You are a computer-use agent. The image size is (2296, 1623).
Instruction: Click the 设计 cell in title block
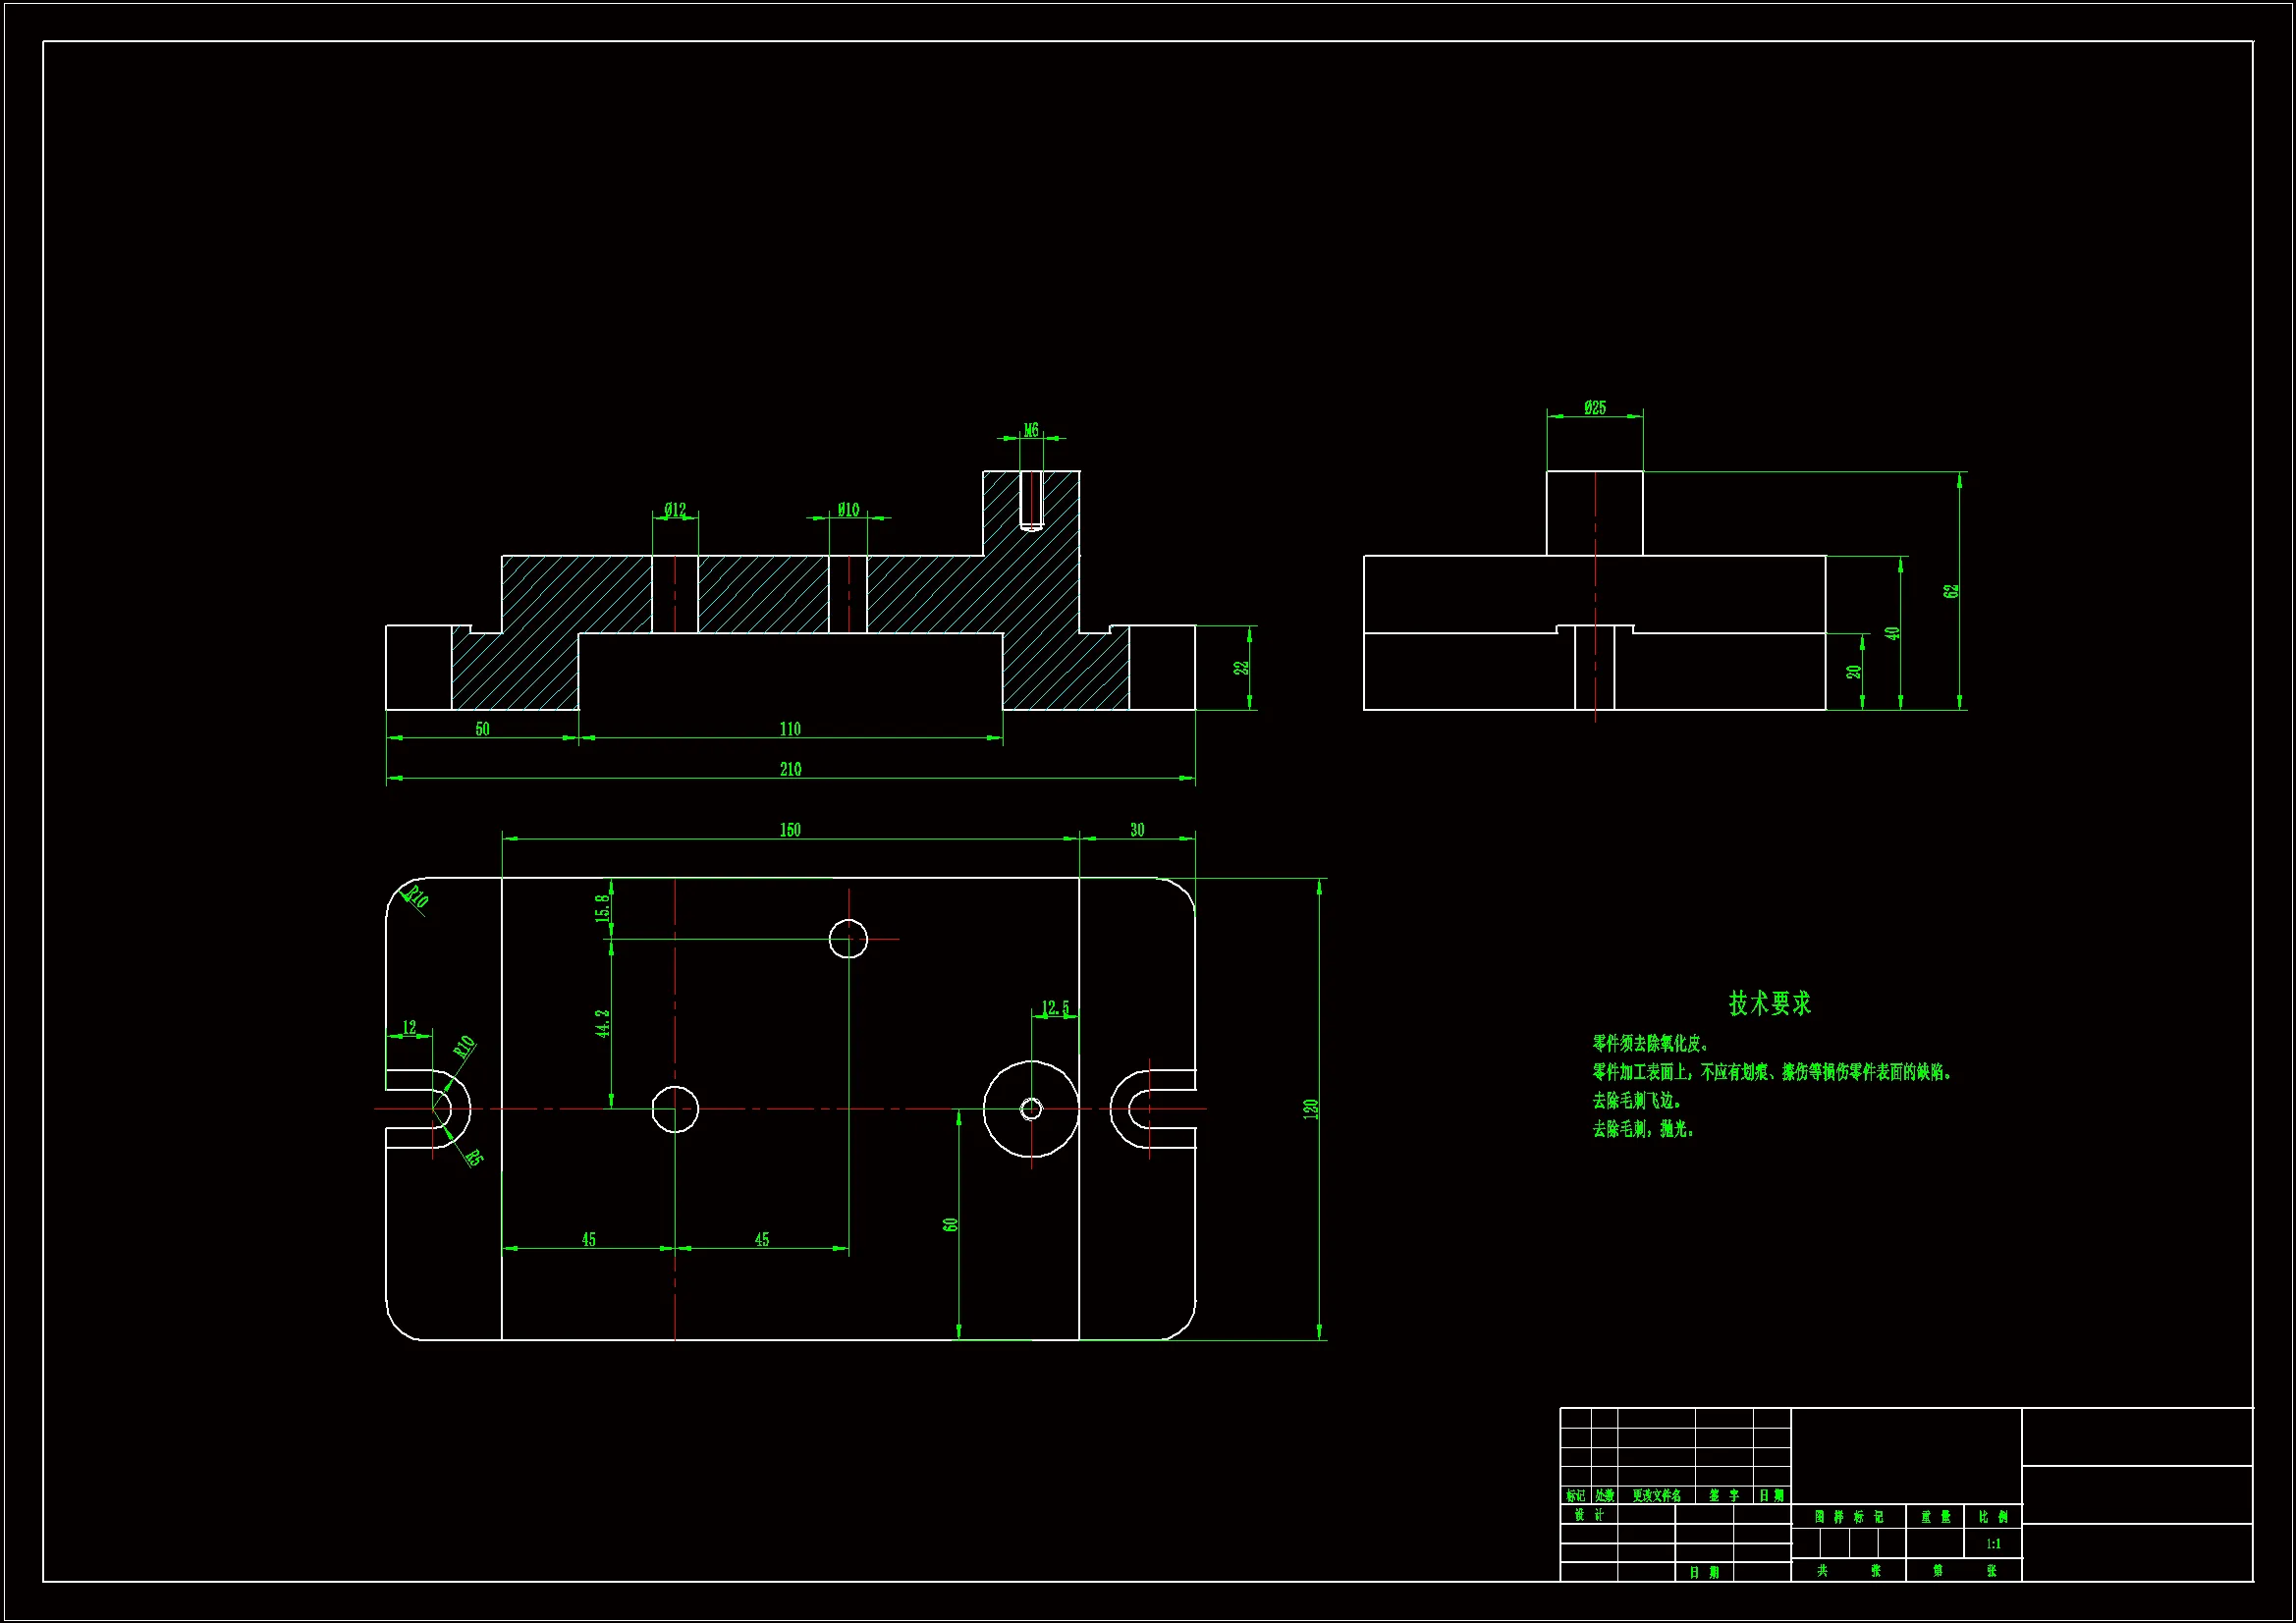coord(1588,1515)
